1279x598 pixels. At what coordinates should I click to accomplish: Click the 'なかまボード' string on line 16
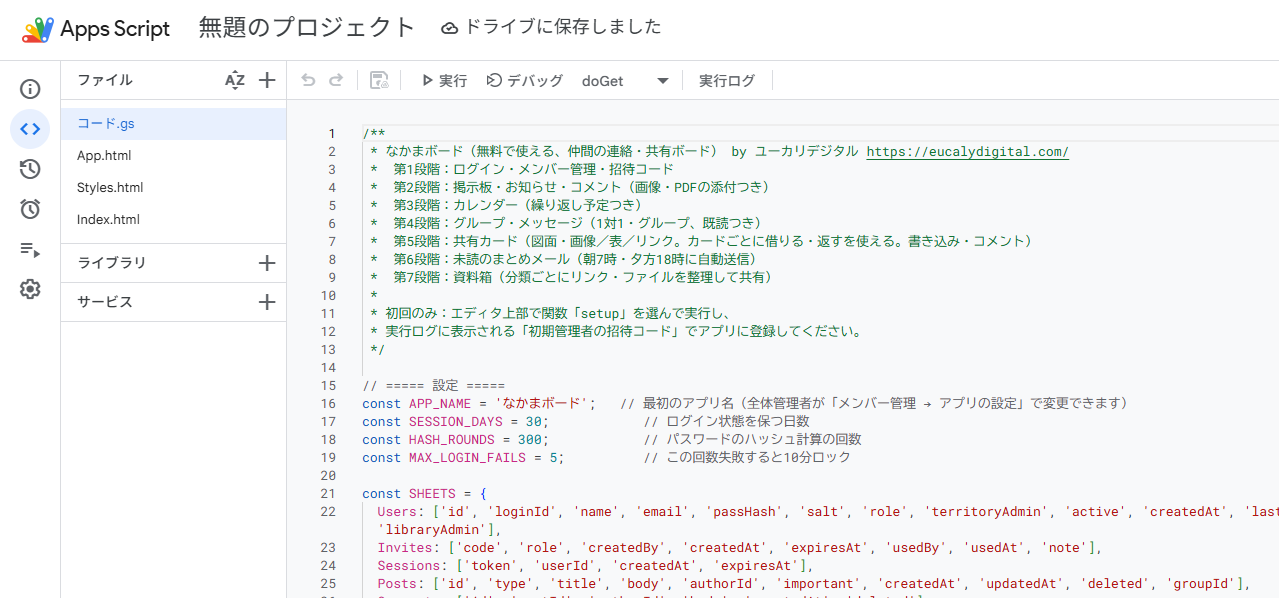542,404
